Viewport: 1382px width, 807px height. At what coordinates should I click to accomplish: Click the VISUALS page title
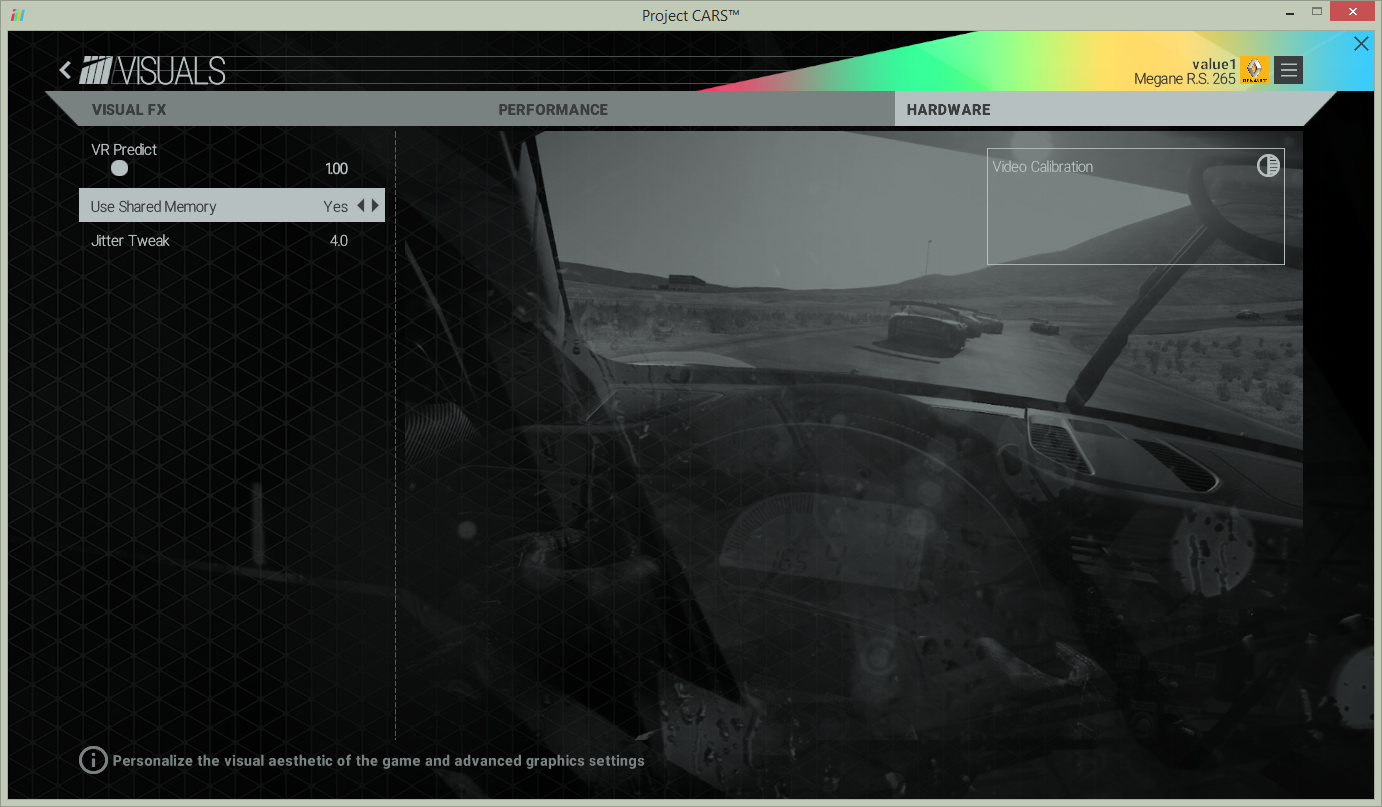point(171,71)
